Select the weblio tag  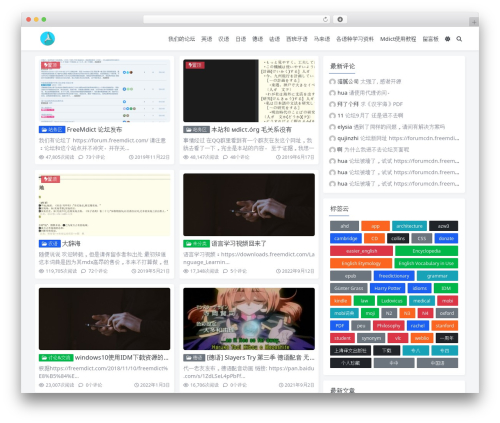[422, 338]
